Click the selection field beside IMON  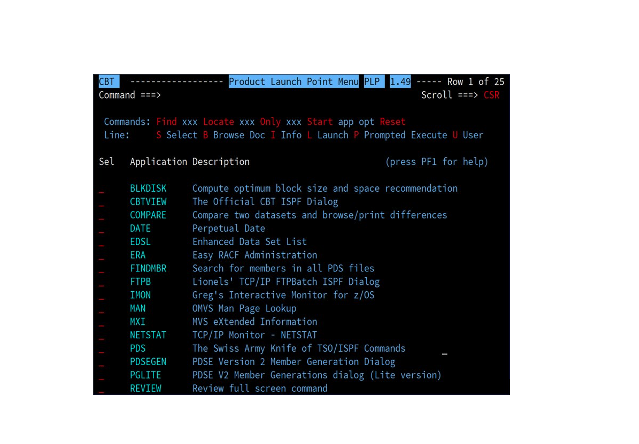pyautogui.click(x=101, y=296)
